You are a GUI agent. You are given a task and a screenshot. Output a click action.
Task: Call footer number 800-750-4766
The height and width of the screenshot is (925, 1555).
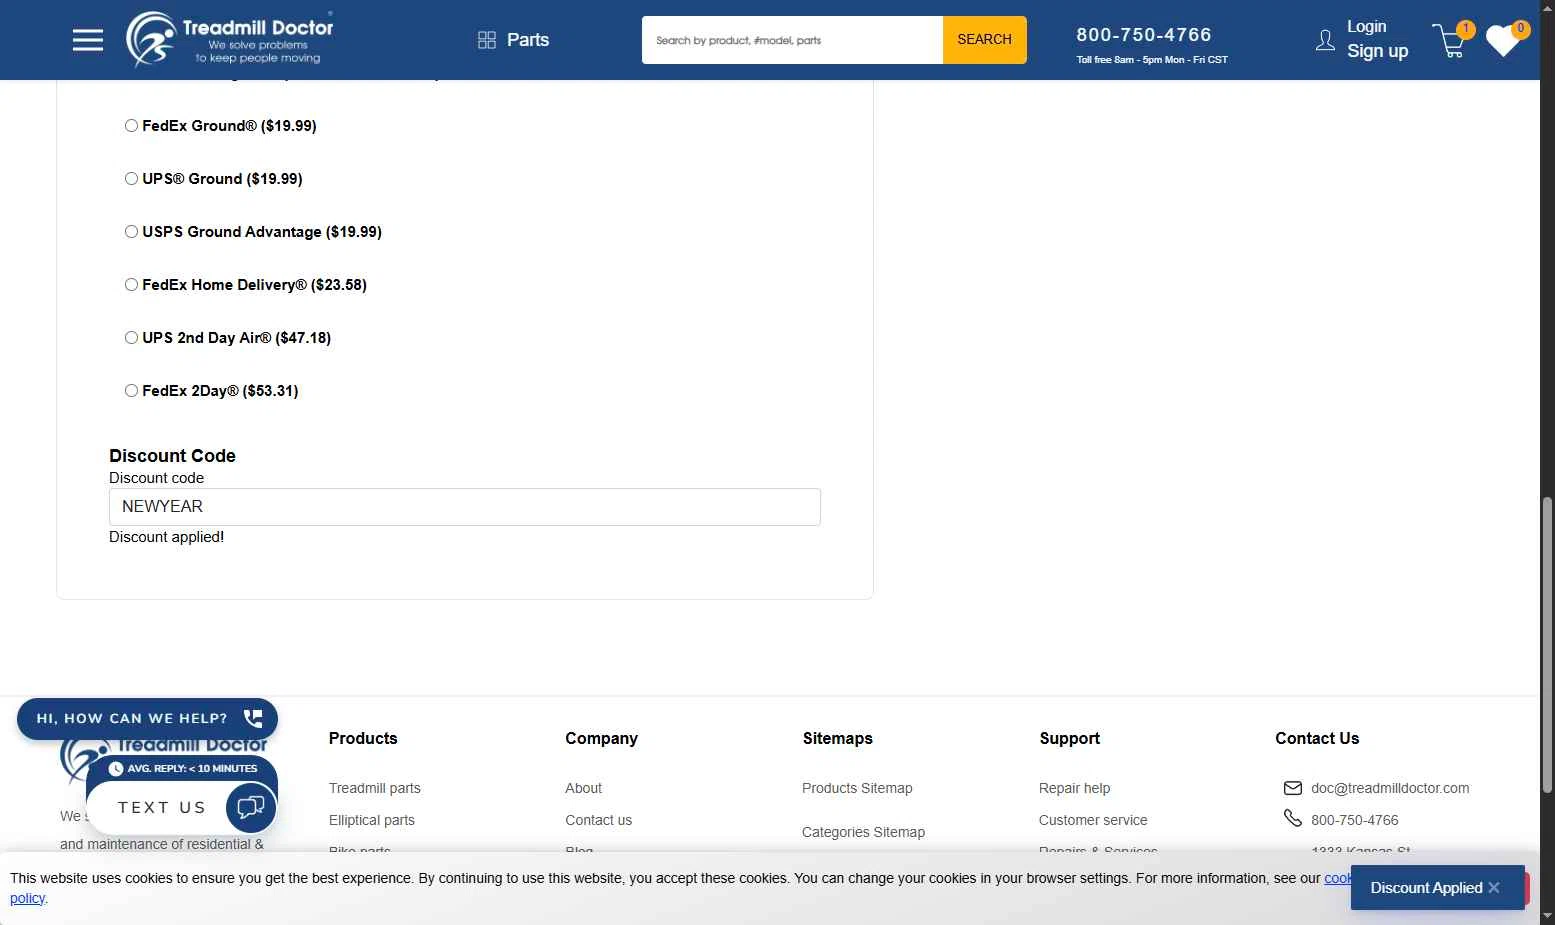coord(1355,820)
